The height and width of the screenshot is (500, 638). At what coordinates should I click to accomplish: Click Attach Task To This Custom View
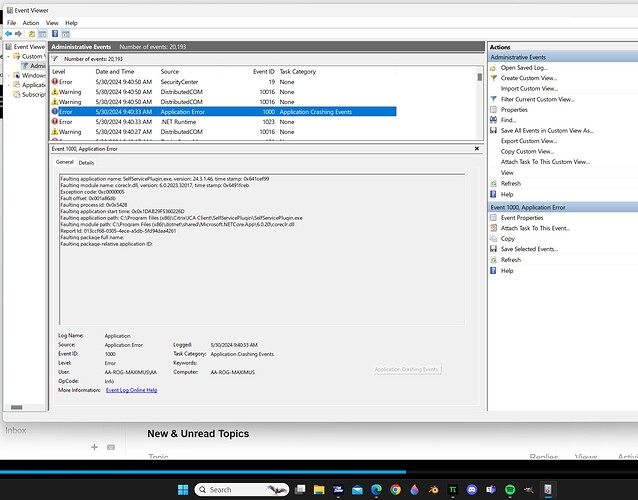coord(545,162)
